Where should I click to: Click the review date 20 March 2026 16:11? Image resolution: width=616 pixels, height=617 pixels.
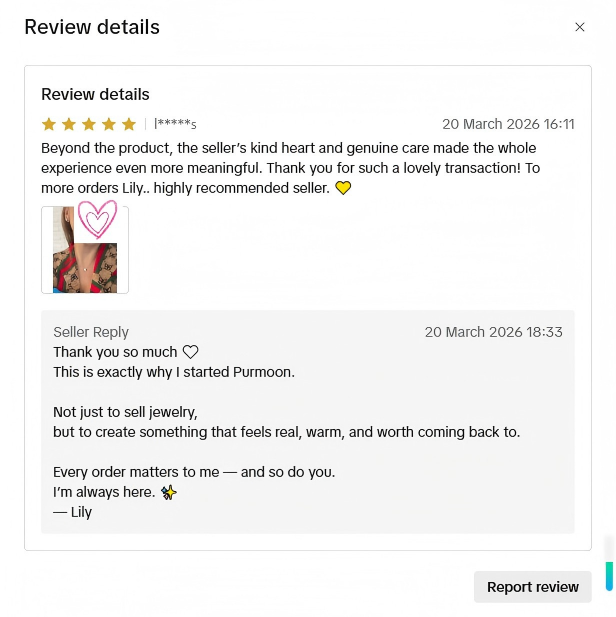[x=508, y=124]
